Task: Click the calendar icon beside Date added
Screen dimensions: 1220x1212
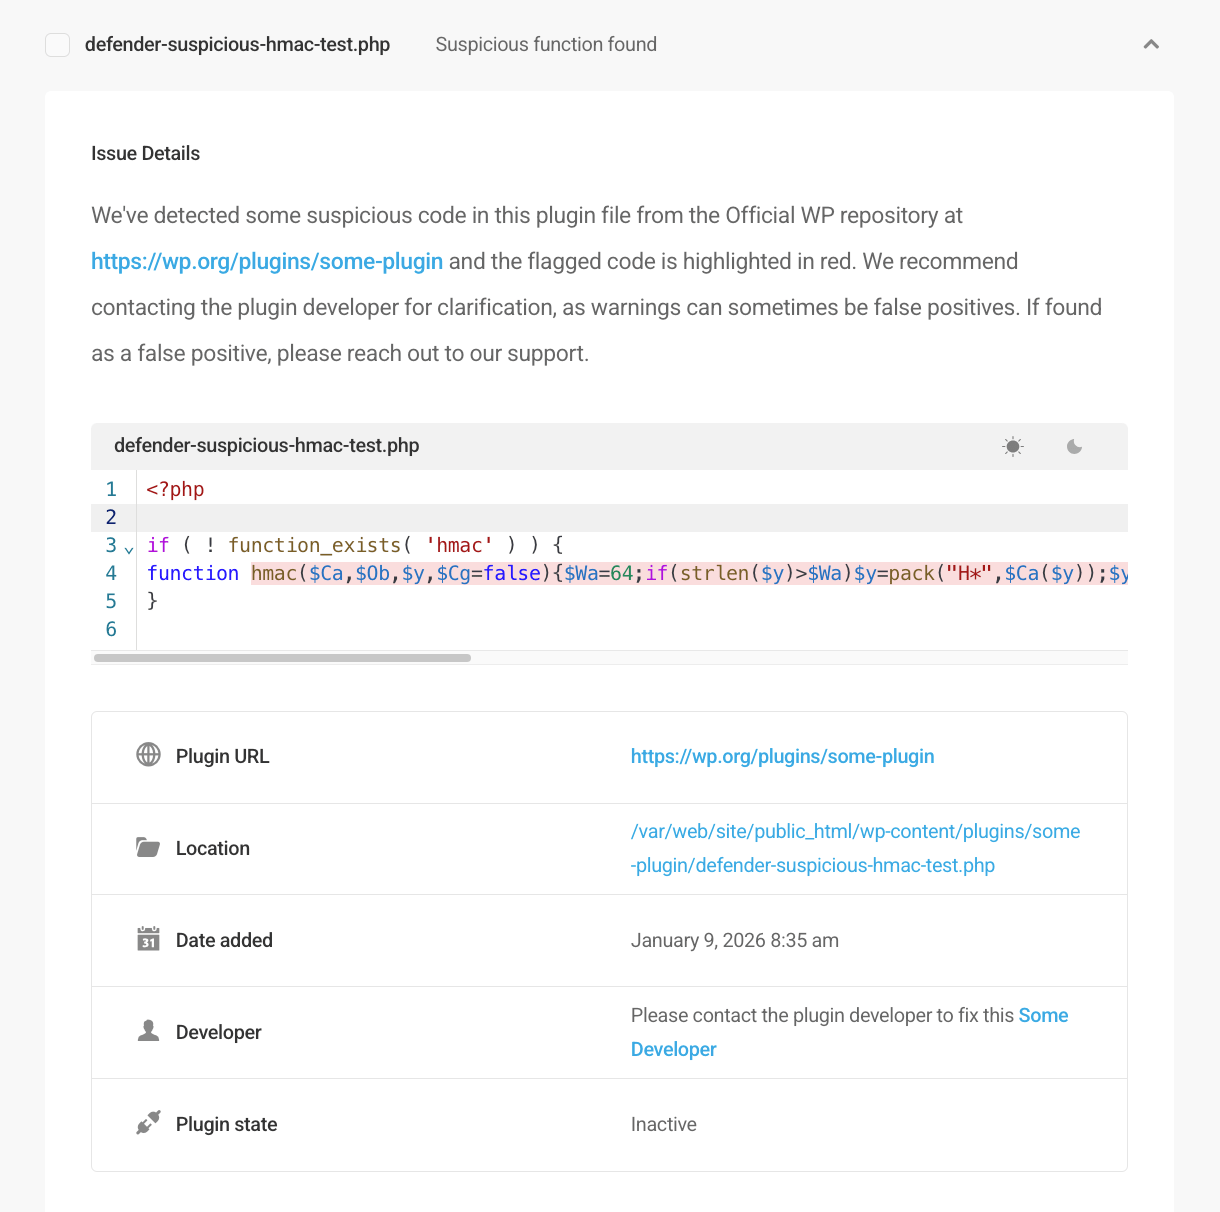Action: click(148, 939)
